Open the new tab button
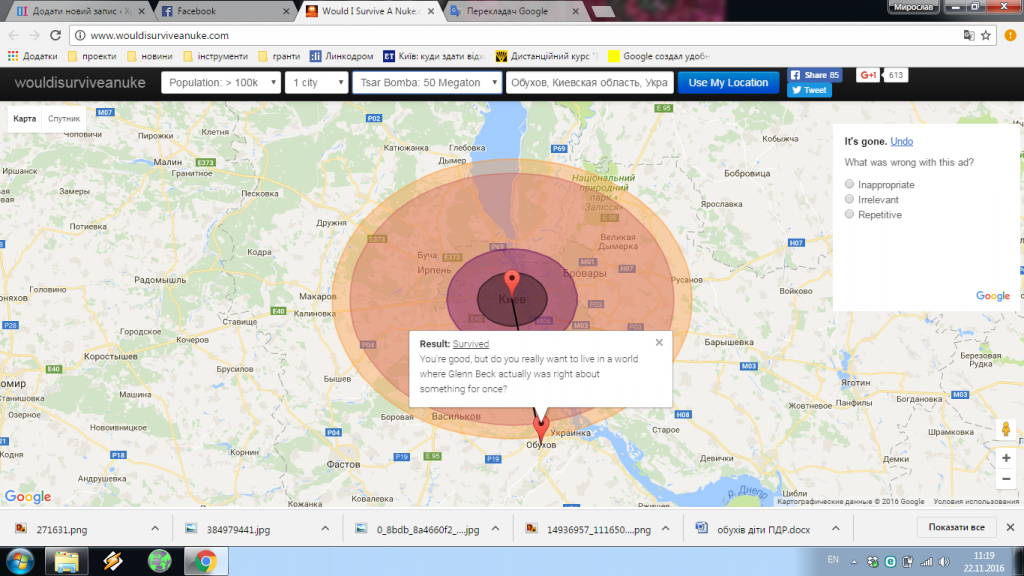This screenshot has height=576, width=1024. tap(603, 12)
